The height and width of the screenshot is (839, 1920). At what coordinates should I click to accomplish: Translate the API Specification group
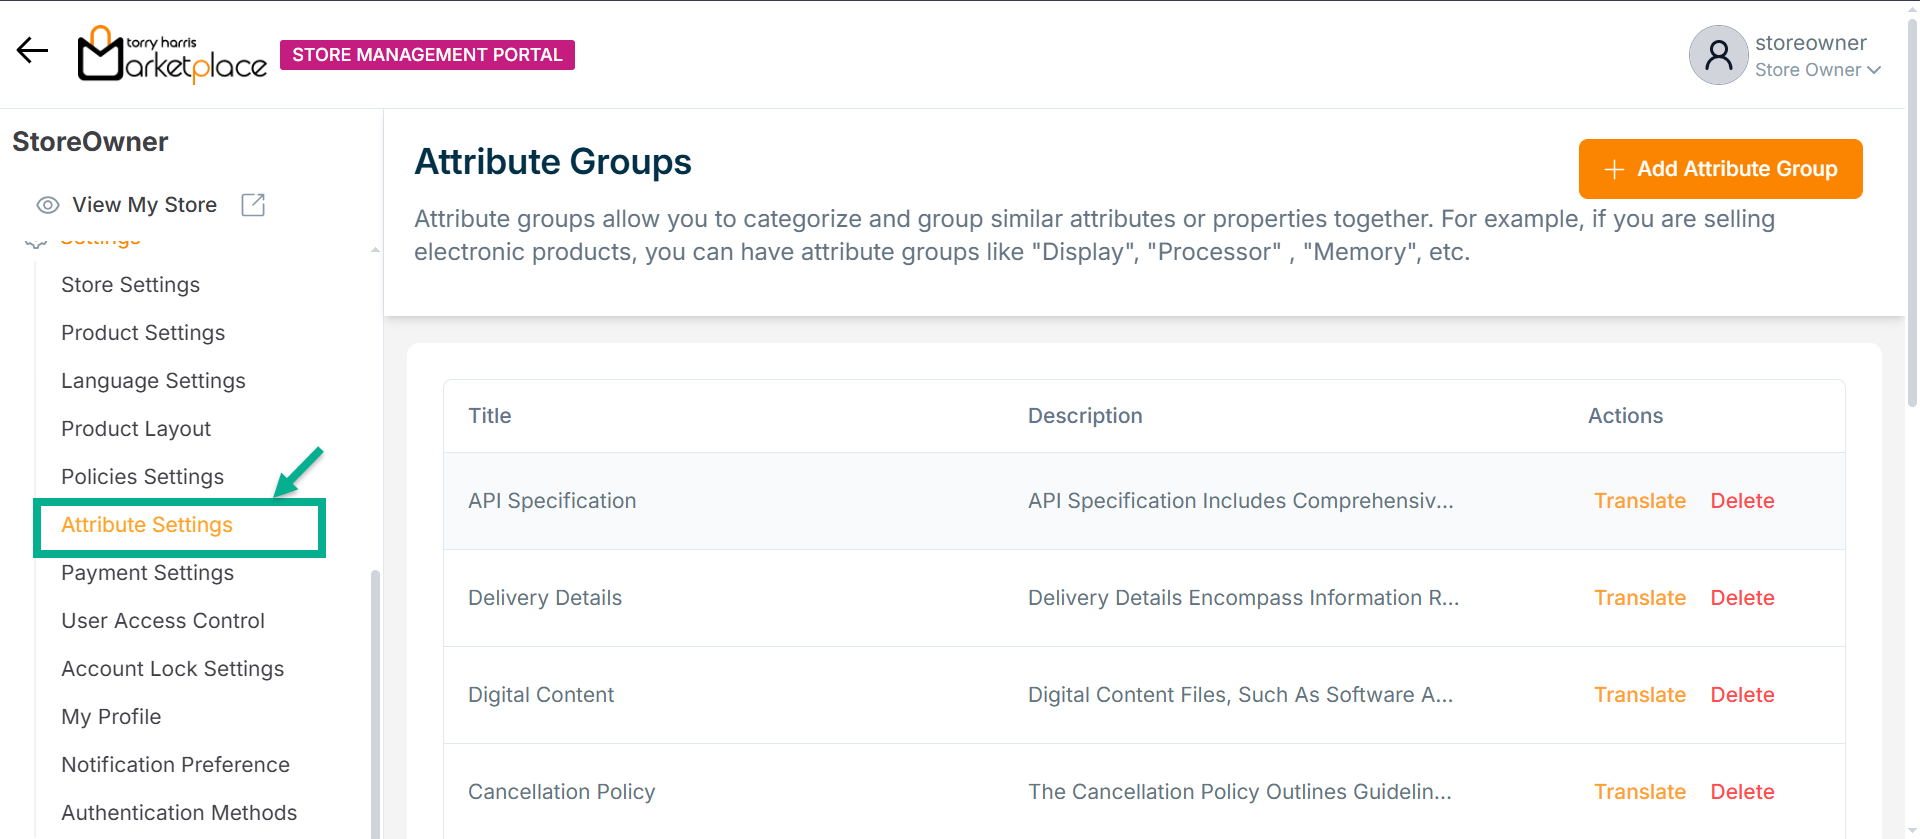pos(1639,501)
